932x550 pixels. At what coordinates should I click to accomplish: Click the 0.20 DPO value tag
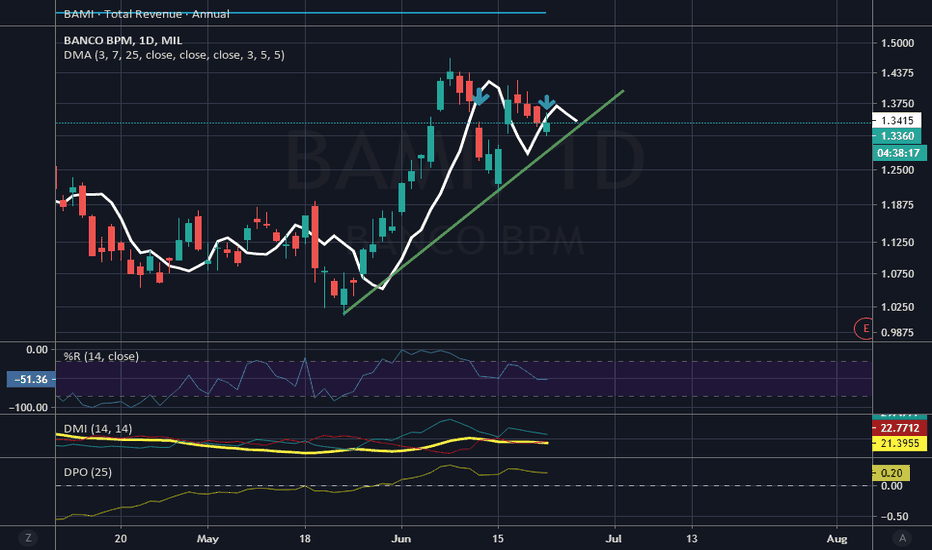[x=891, y=473]
